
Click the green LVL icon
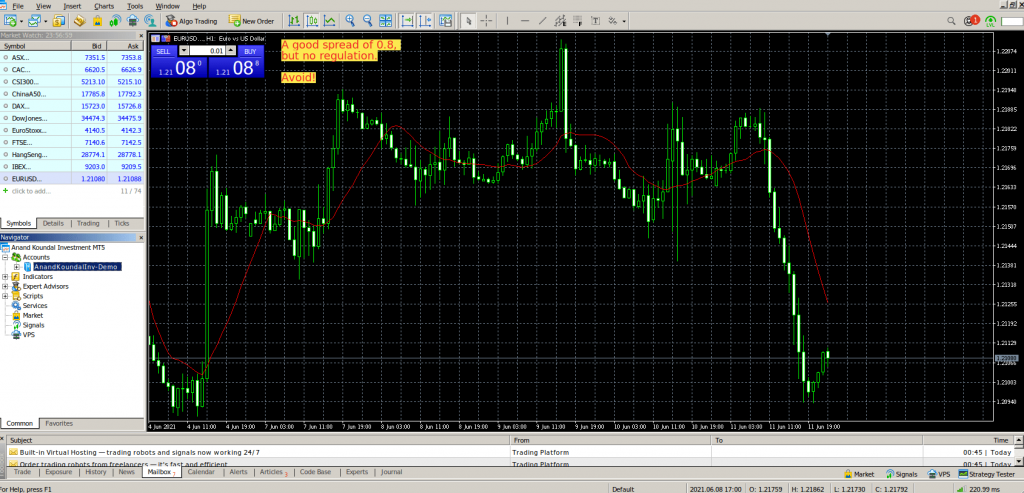pyautogui.click(x=990, y=22)
